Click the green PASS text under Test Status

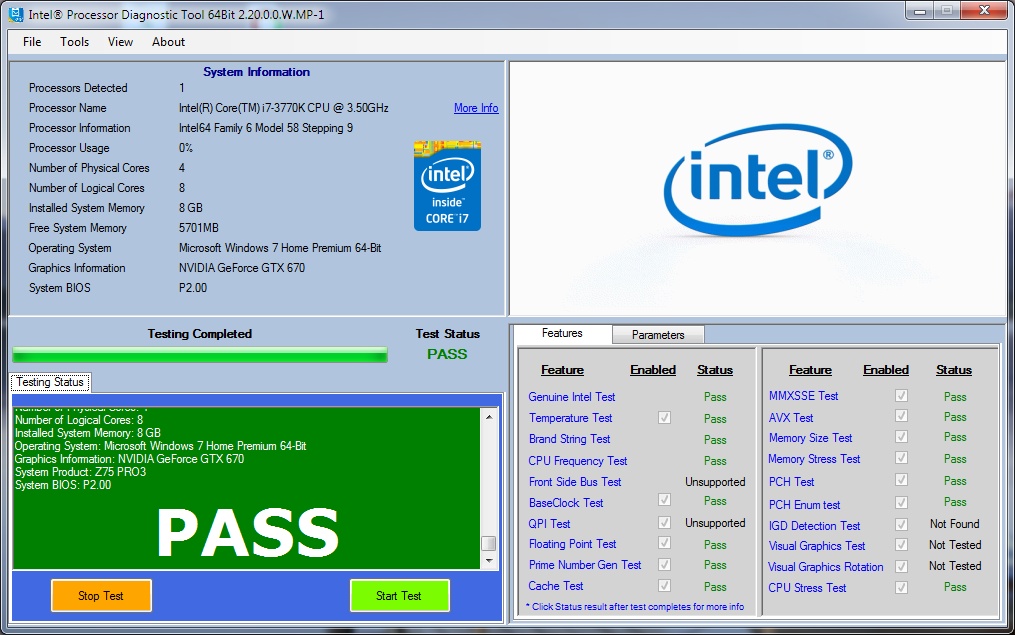(x=447, y=354)
